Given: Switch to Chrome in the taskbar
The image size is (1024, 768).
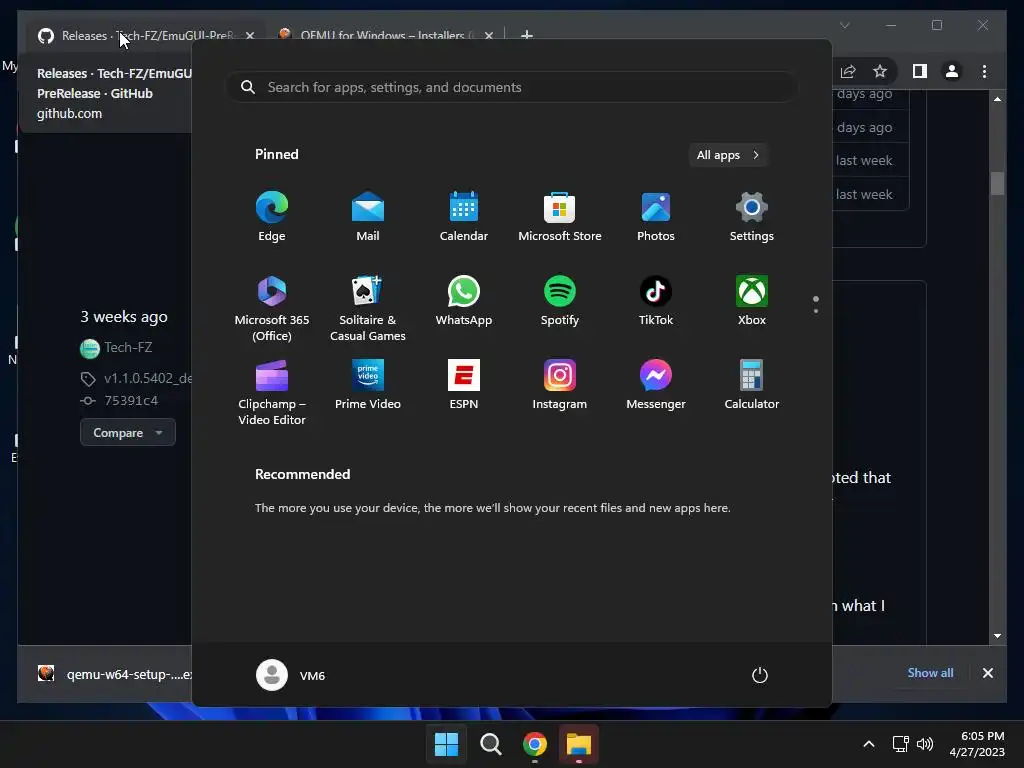Looking at the screenshot, I should (535, 744).
